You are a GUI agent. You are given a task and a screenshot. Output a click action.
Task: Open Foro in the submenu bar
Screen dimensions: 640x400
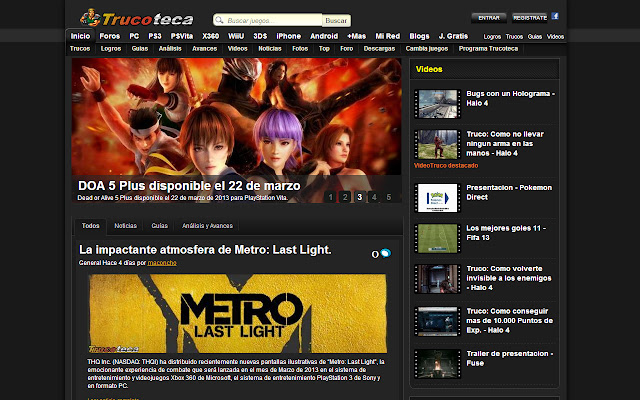coord(347,49)
